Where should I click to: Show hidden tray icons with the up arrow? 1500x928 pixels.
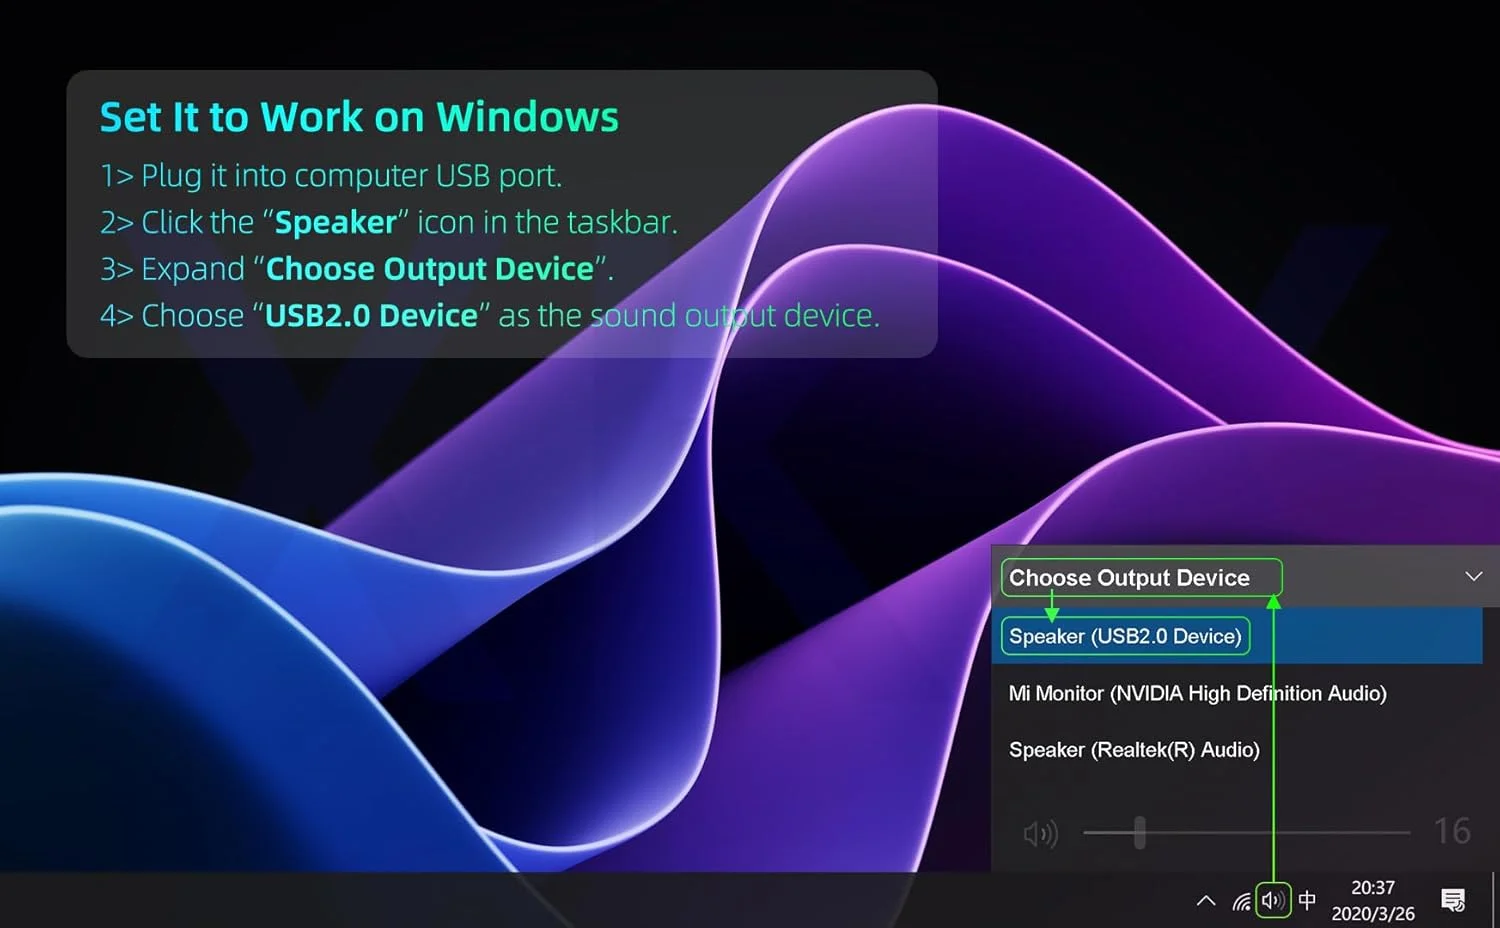(1206, 900)
